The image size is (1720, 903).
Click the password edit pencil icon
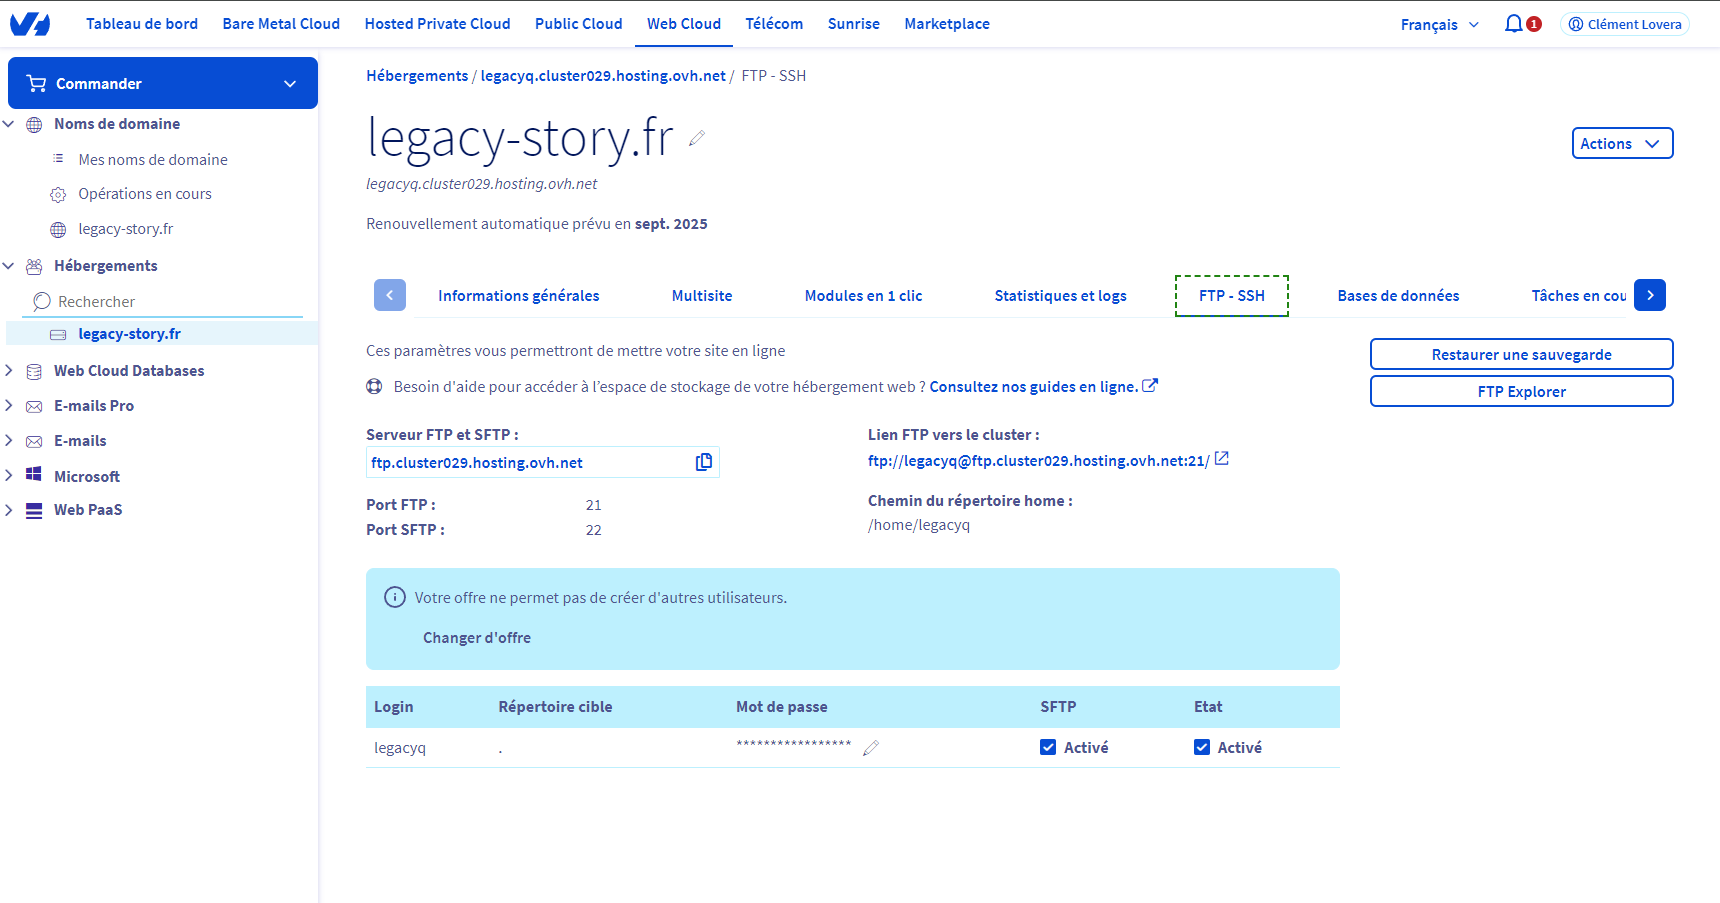871,748
